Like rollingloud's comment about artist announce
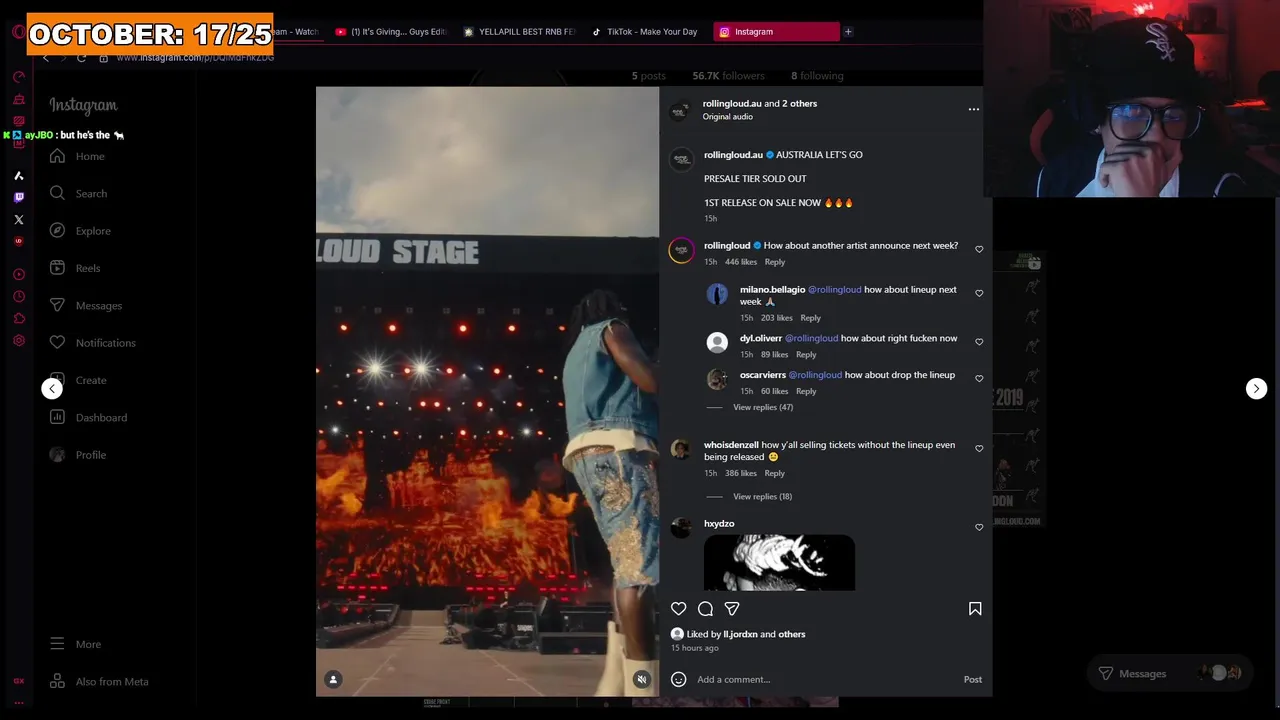This screenshot has width=1280, height=720. 979,249
